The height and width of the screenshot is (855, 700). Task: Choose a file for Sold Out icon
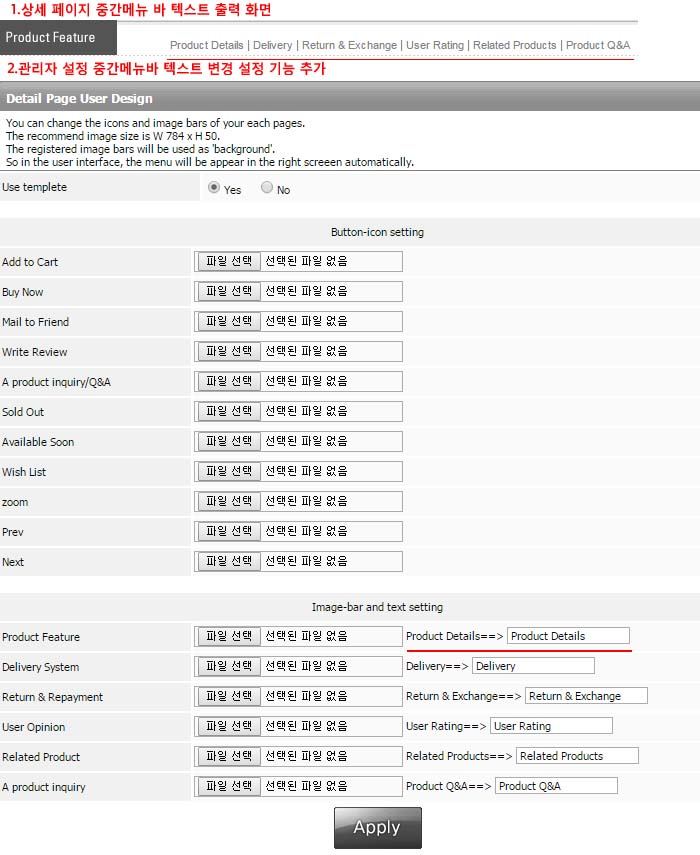click(229, 412)
